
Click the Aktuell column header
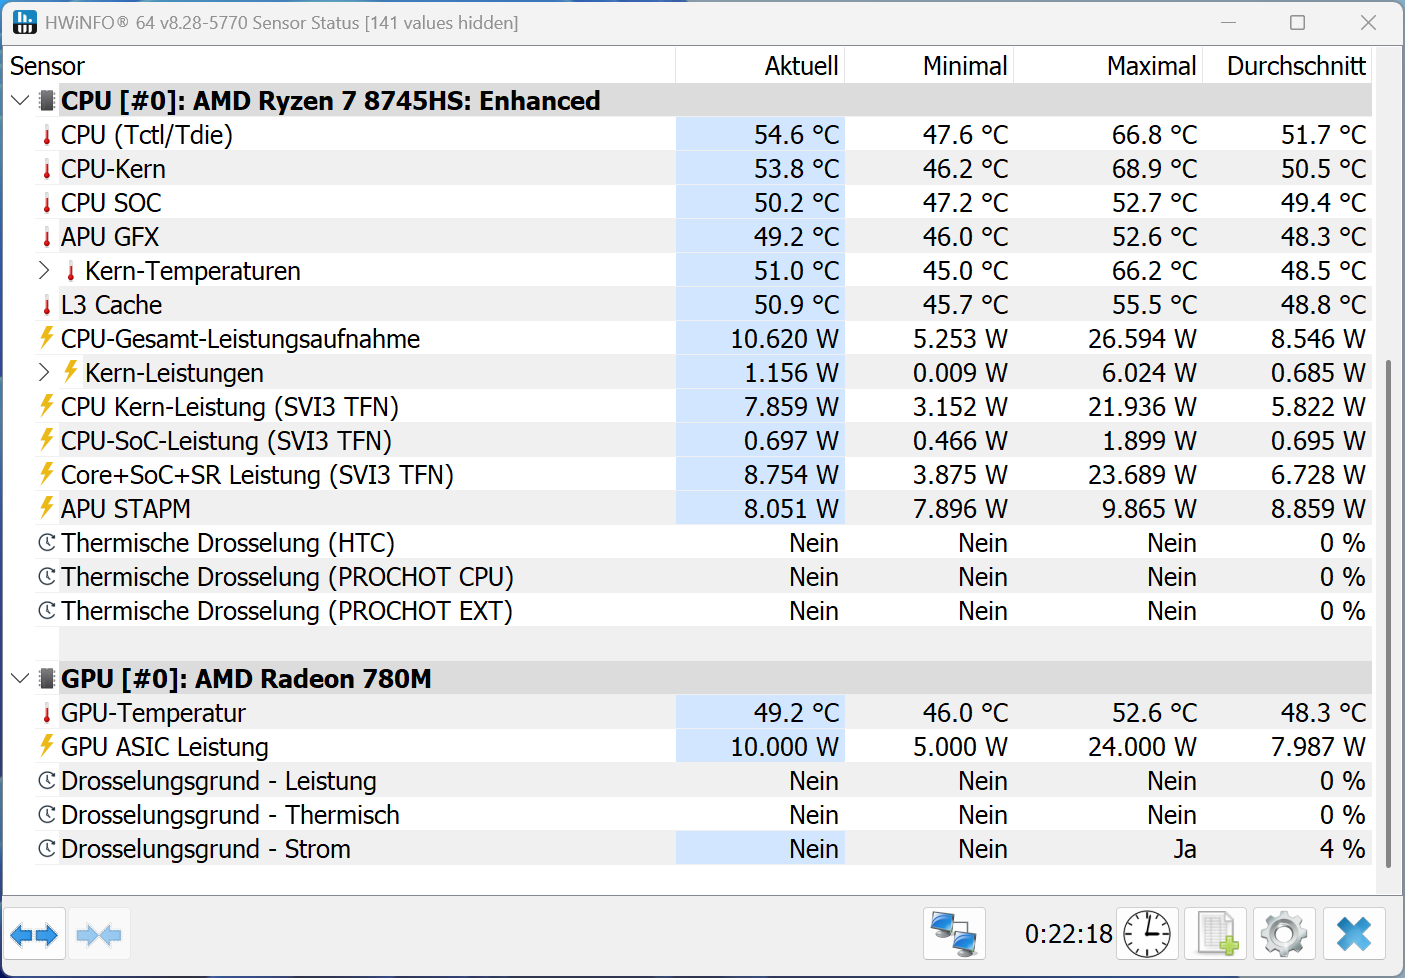(760, 66)
